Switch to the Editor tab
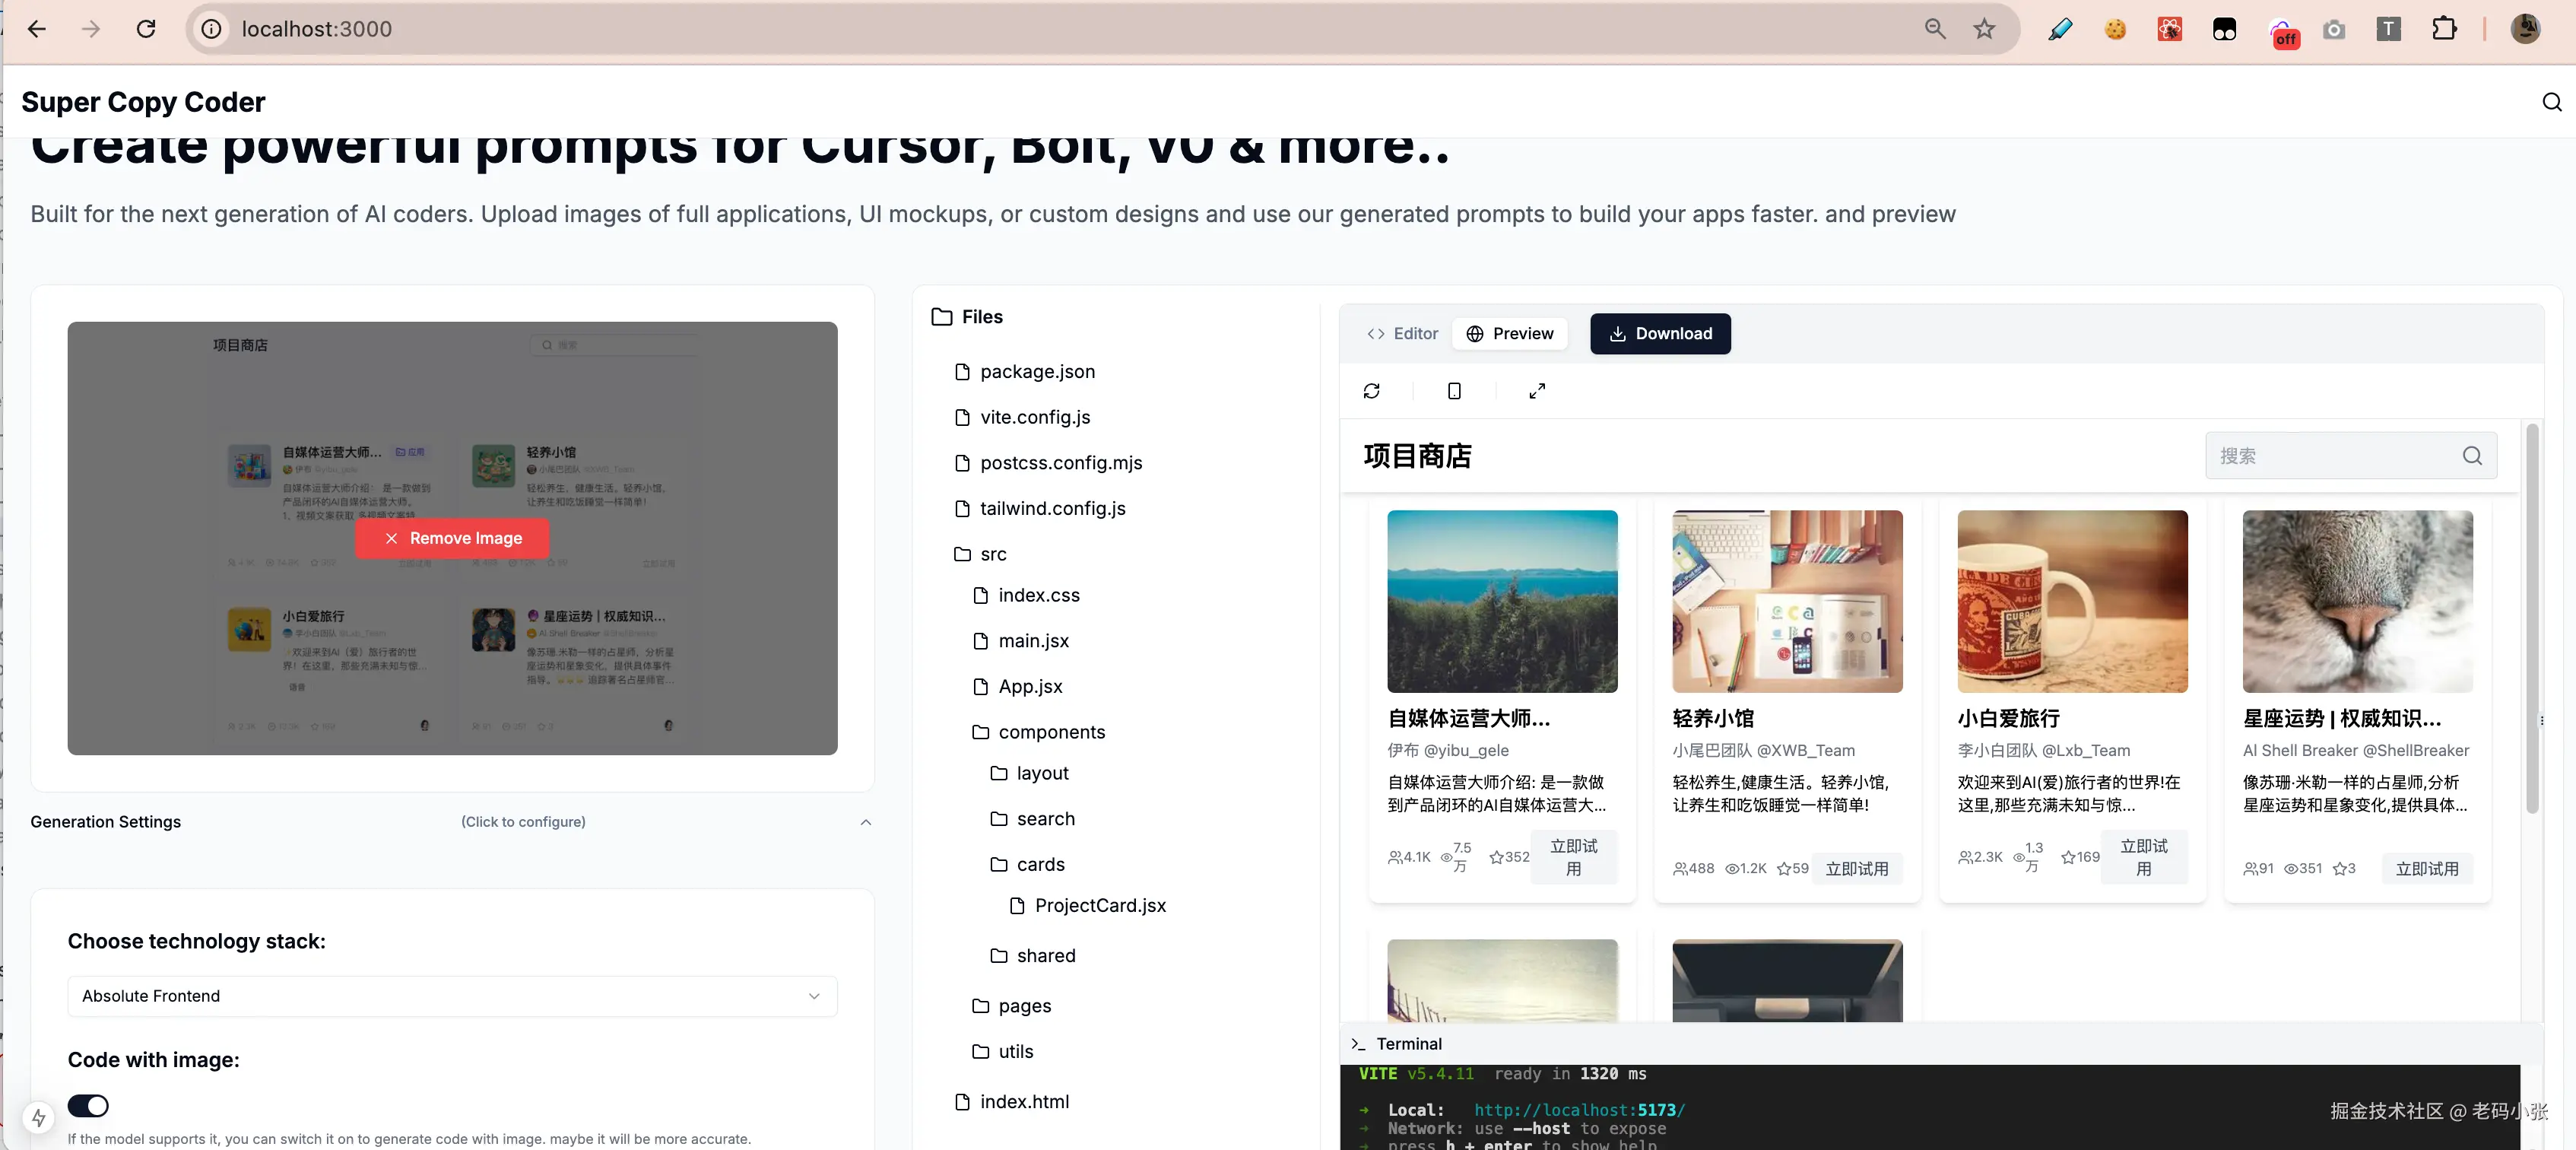 pos(1401,333)
